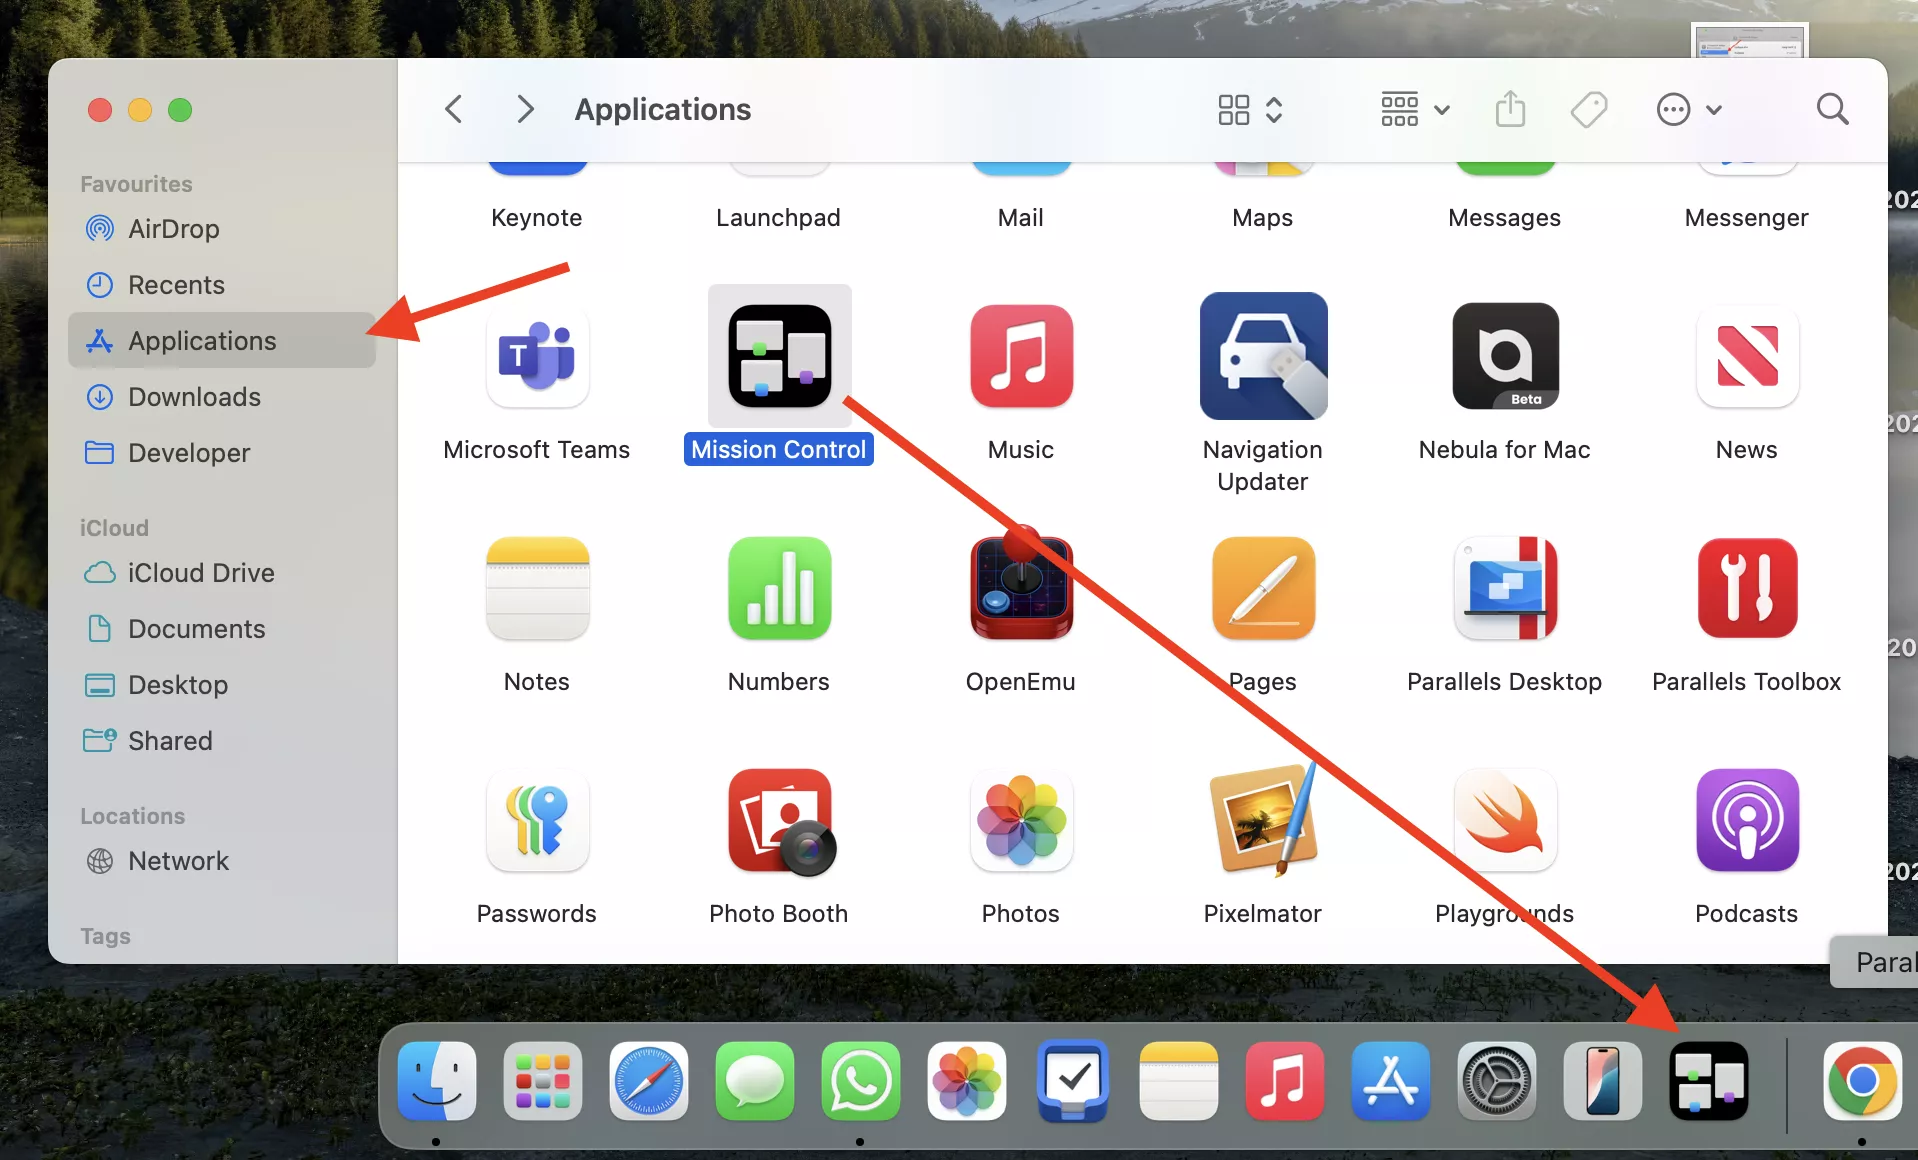This screenshot has width=1918, height=1160.
Task: Click the Parallels Toolbox app icon
Action: coord(1746,588)
